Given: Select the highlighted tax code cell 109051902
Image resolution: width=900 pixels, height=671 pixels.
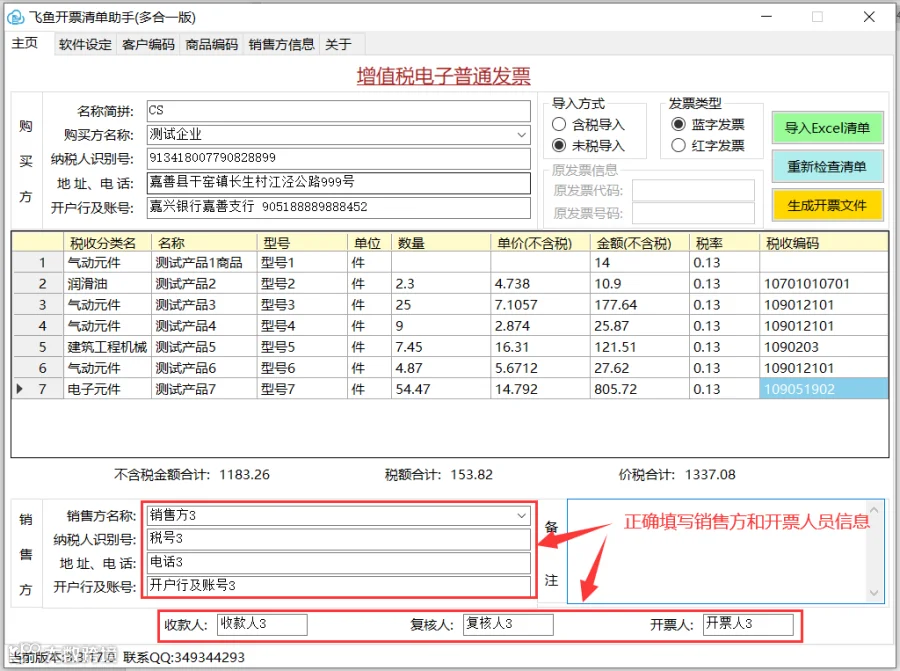Looking at the screenshot, I should click(x=823, y=389).
